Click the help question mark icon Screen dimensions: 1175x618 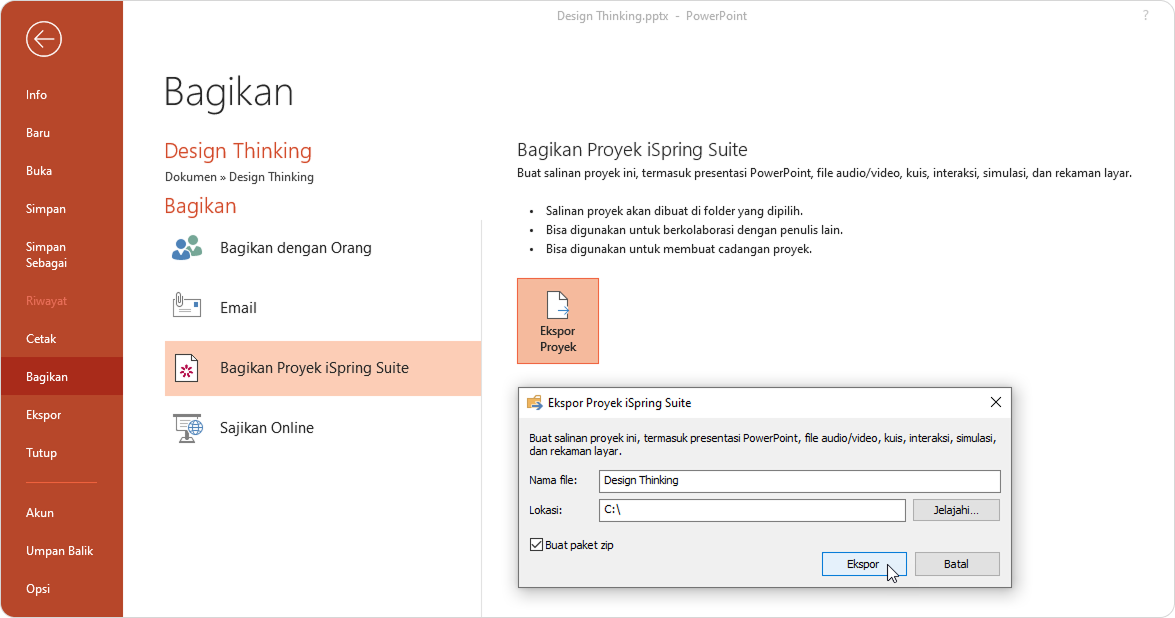[1145, 16]
